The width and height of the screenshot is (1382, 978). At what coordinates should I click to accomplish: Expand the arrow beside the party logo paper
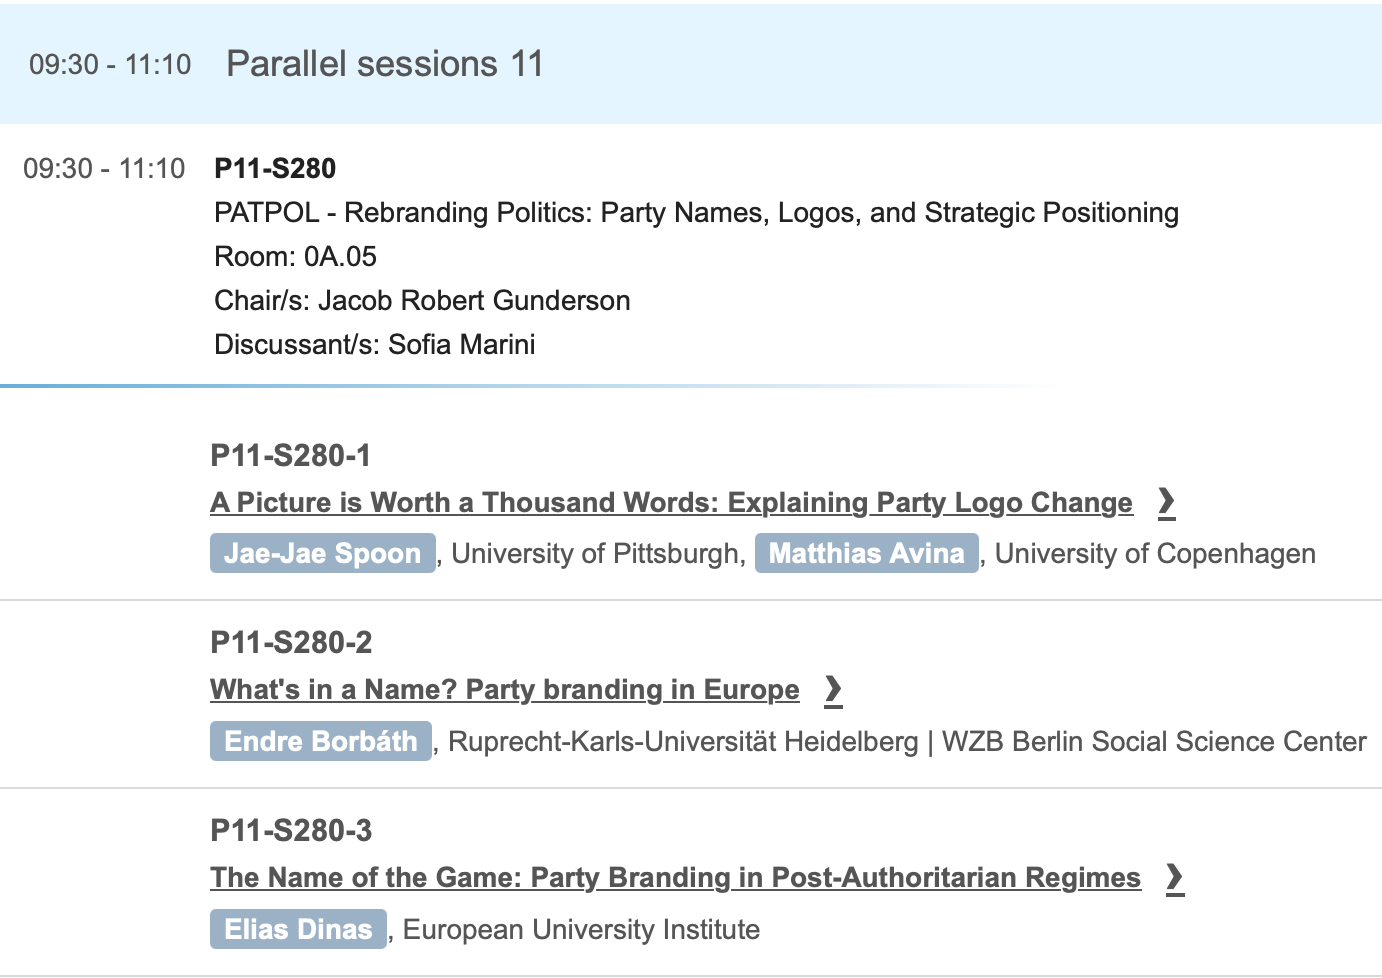tap(1166, 502)
